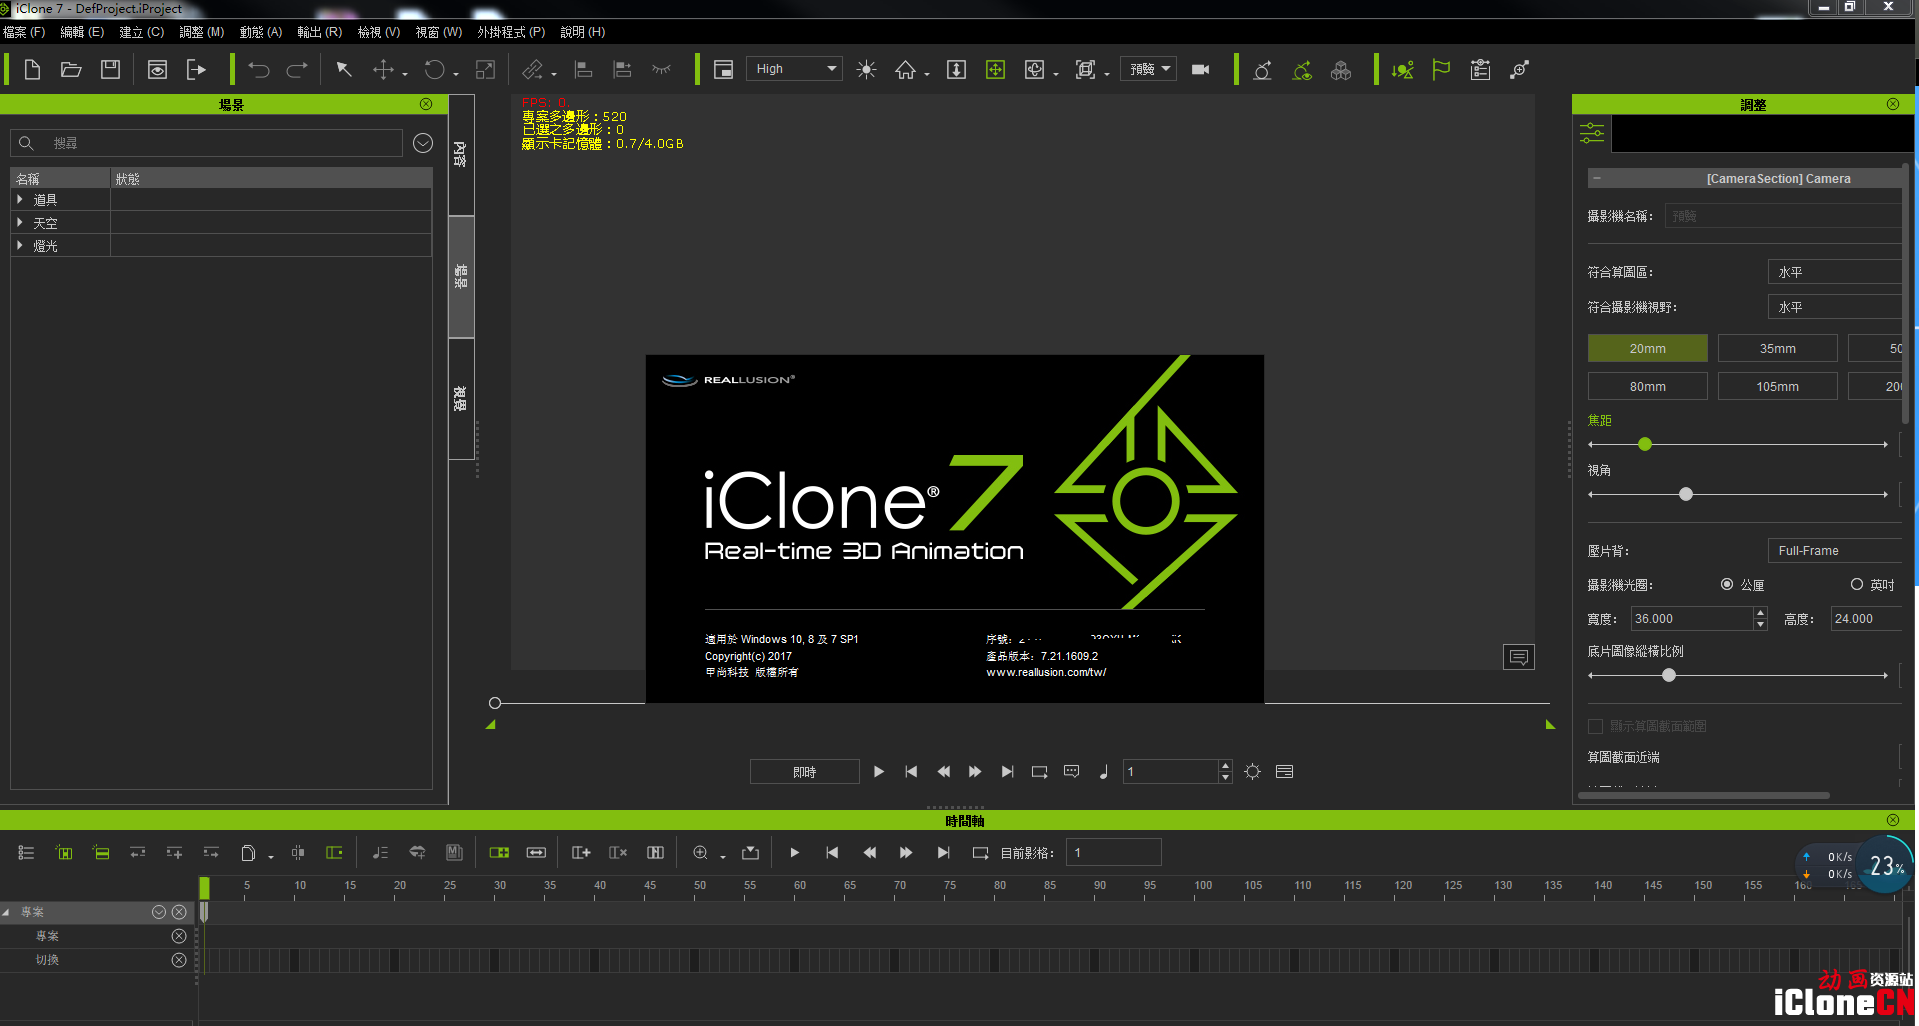Viewport: 1919px width, 1026px height.
Task: Save the project with the floppy icon
Action: 110,70
